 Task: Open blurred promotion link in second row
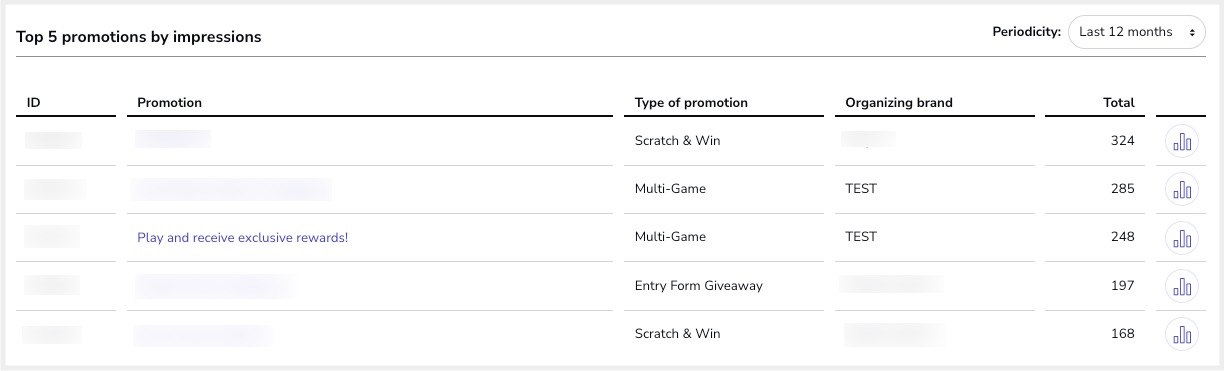click(233, 189)
